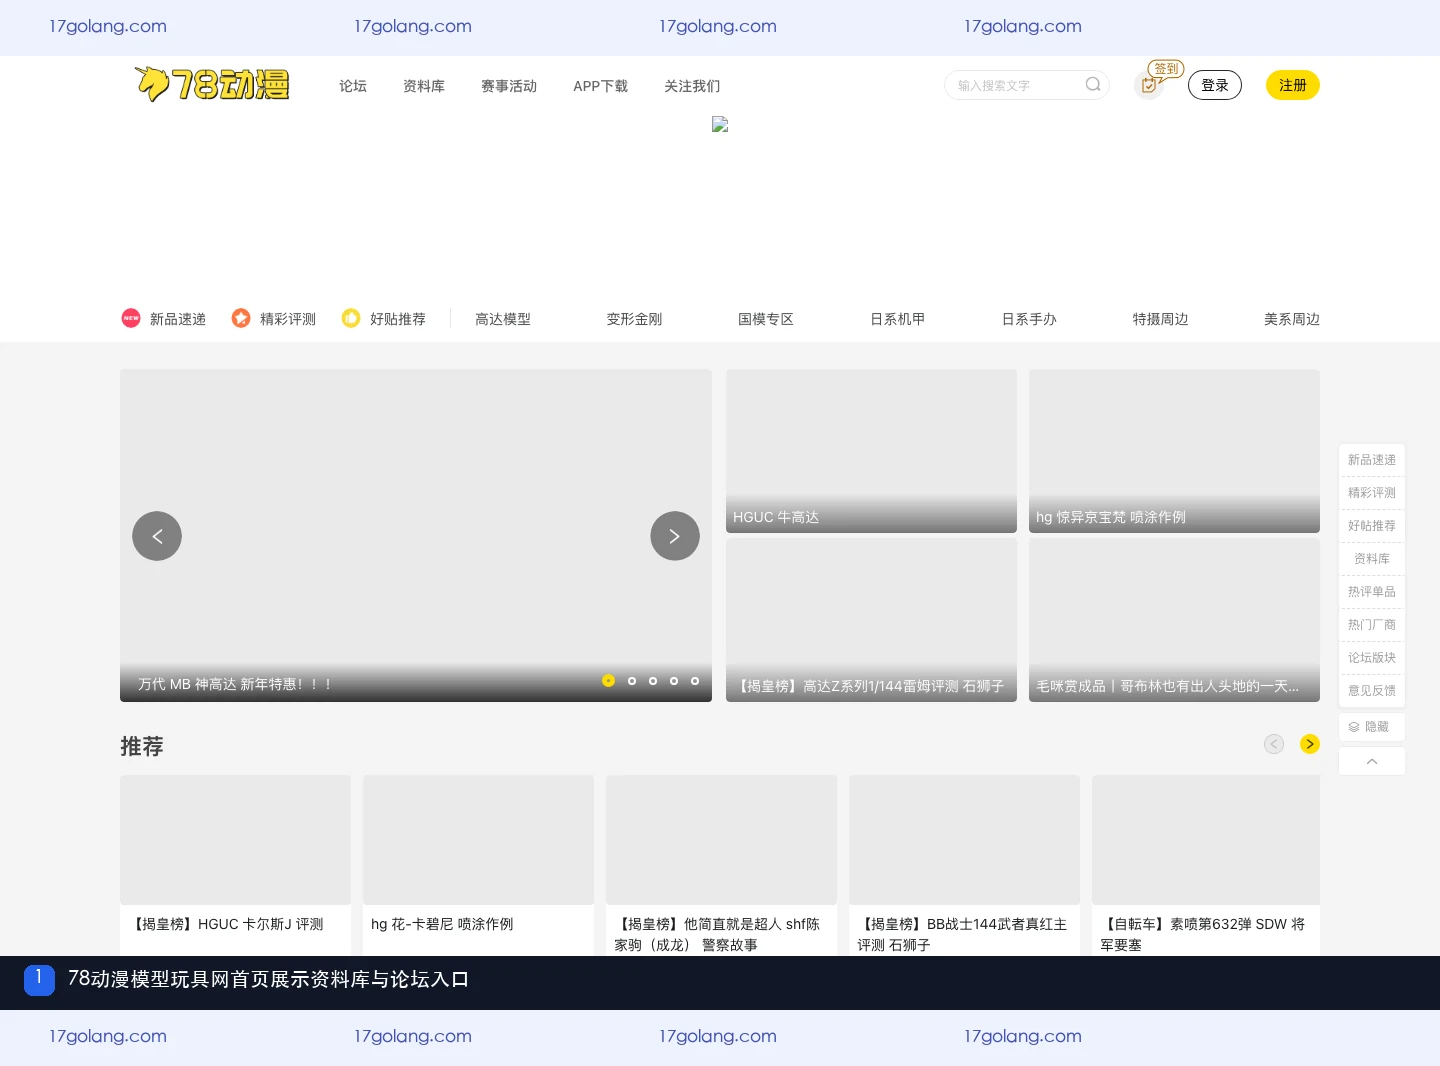Open the hg 惊异京宝梵 喷涂作例 thumbnail

click(x=1174, y=451)
